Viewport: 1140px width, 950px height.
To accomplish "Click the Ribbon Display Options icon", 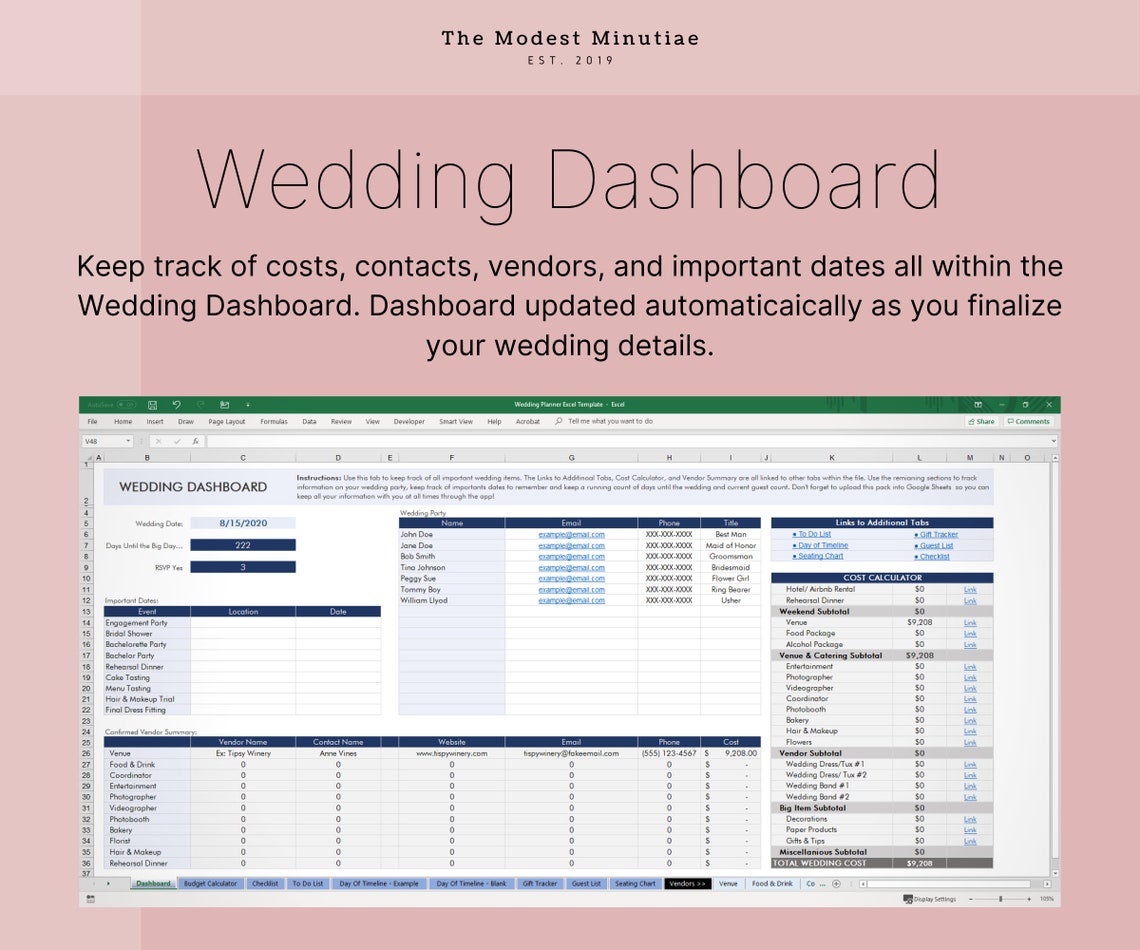I will pyautogui.click(x=977, y=403).
